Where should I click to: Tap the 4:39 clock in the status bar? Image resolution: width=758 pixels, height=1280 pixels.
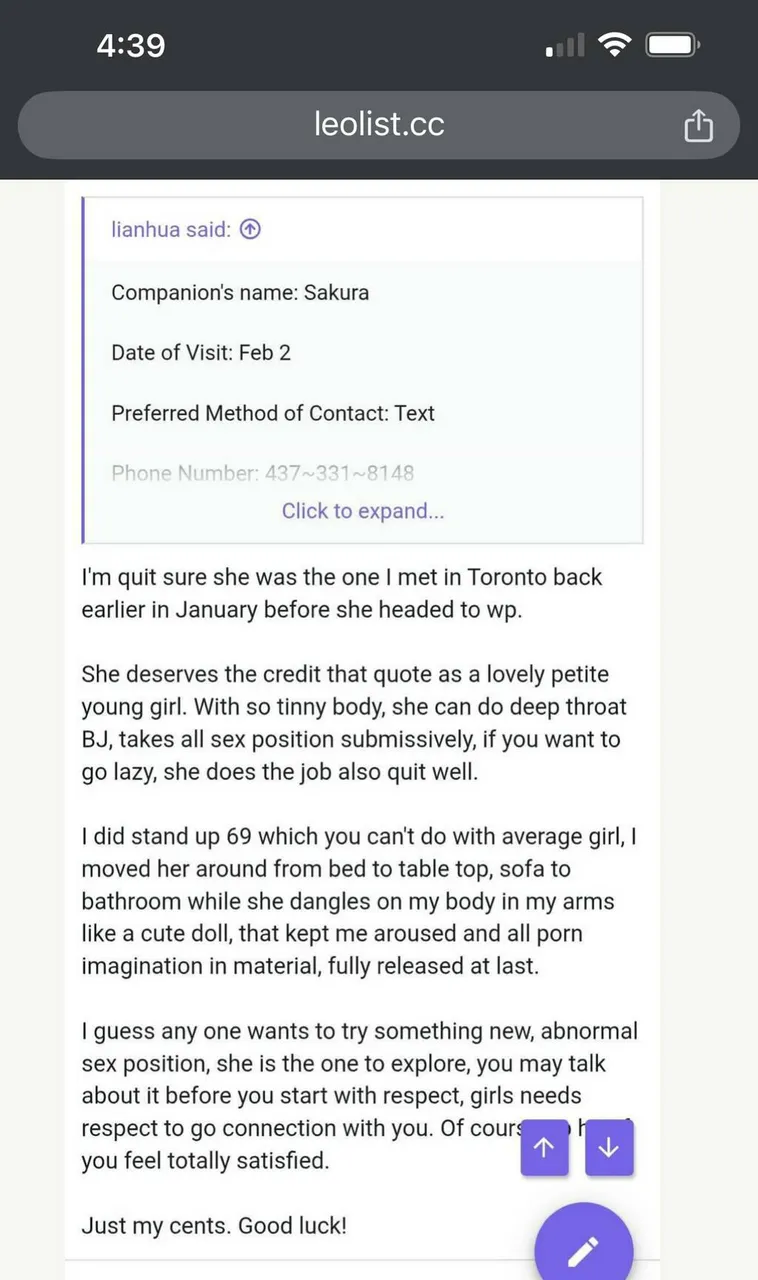click(130, 44)
